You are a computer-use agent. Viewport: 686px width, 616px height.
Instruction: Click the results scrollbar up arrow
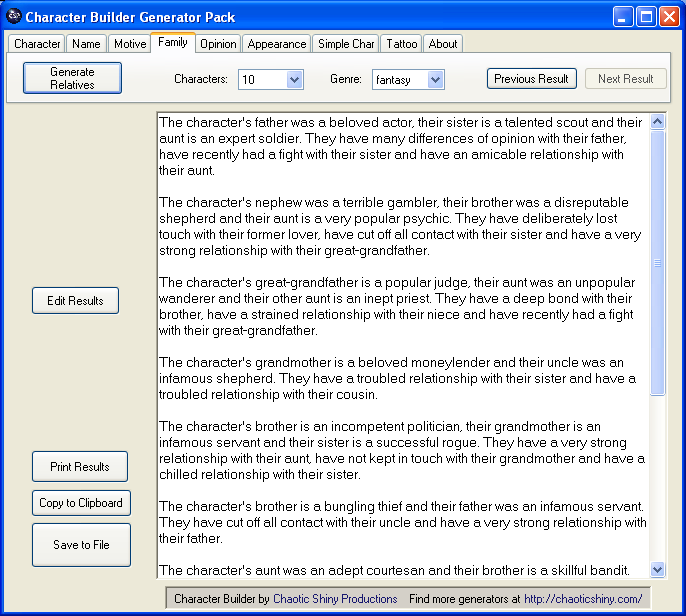[x=658, y=121]
